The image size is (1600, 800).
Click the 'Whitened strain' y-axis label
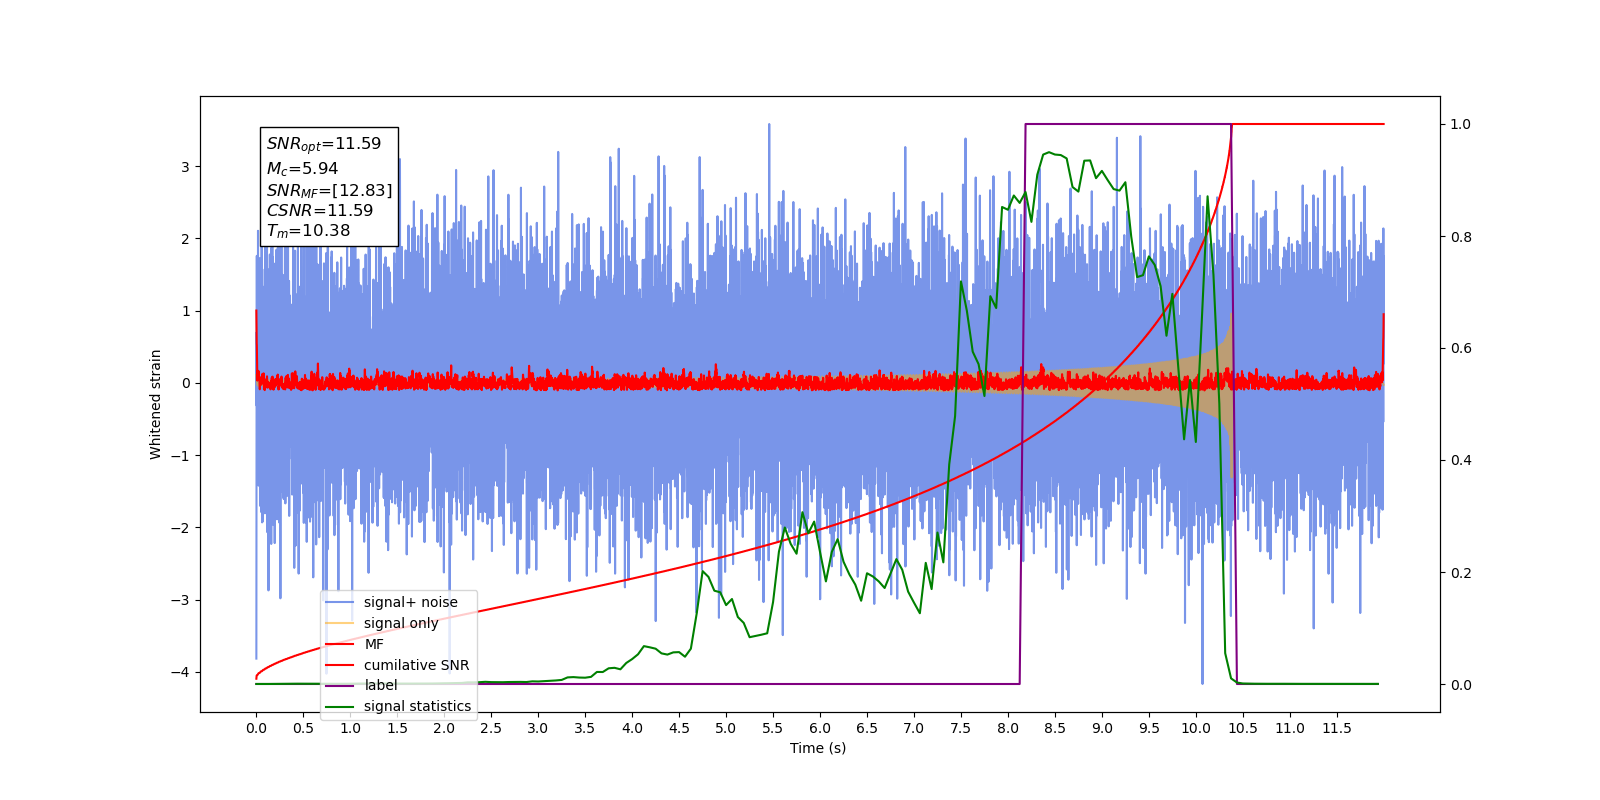155,404
